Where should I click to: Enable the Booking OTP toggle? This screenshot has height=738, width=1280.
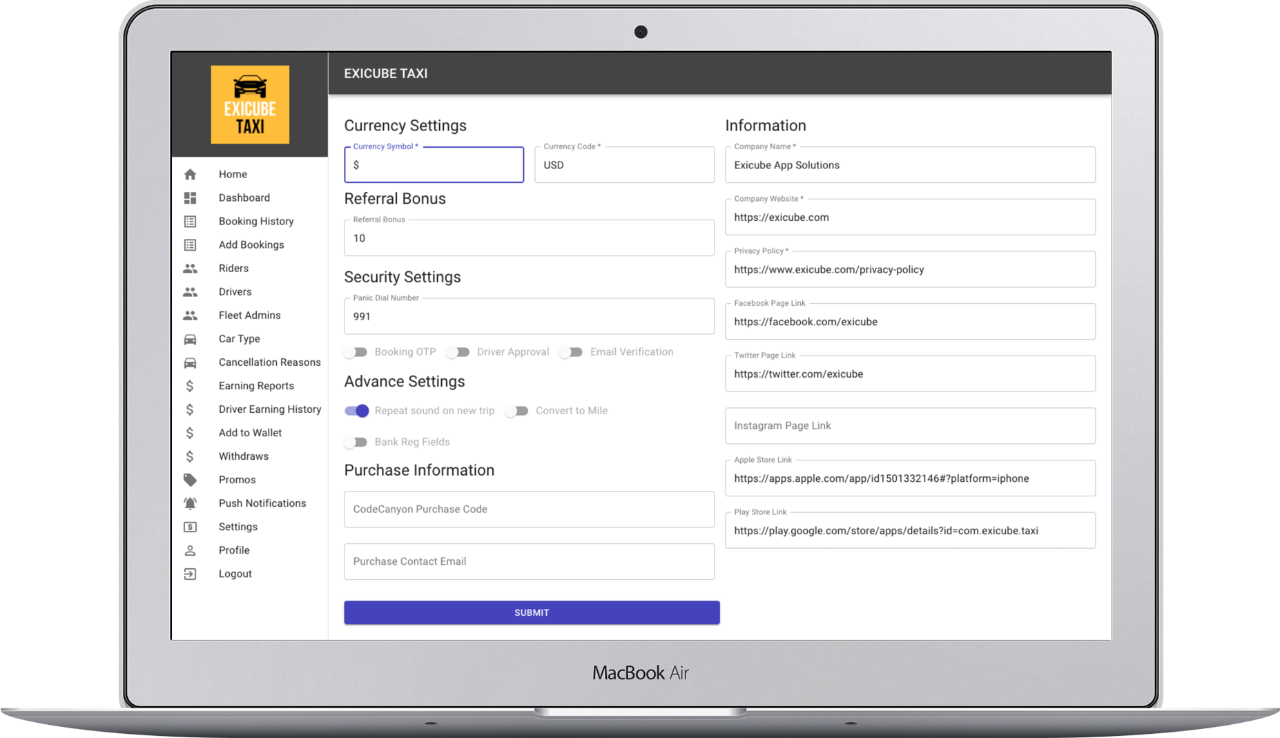pos(355,352)
